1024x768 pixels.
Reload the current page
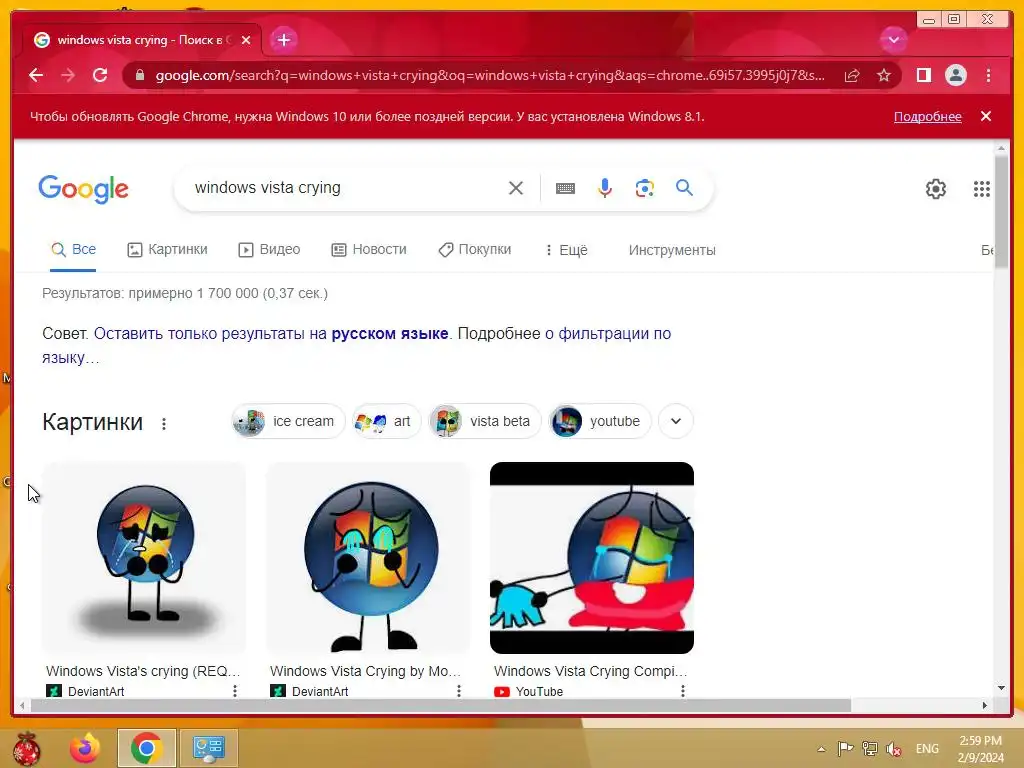click(x=100, y=75)
